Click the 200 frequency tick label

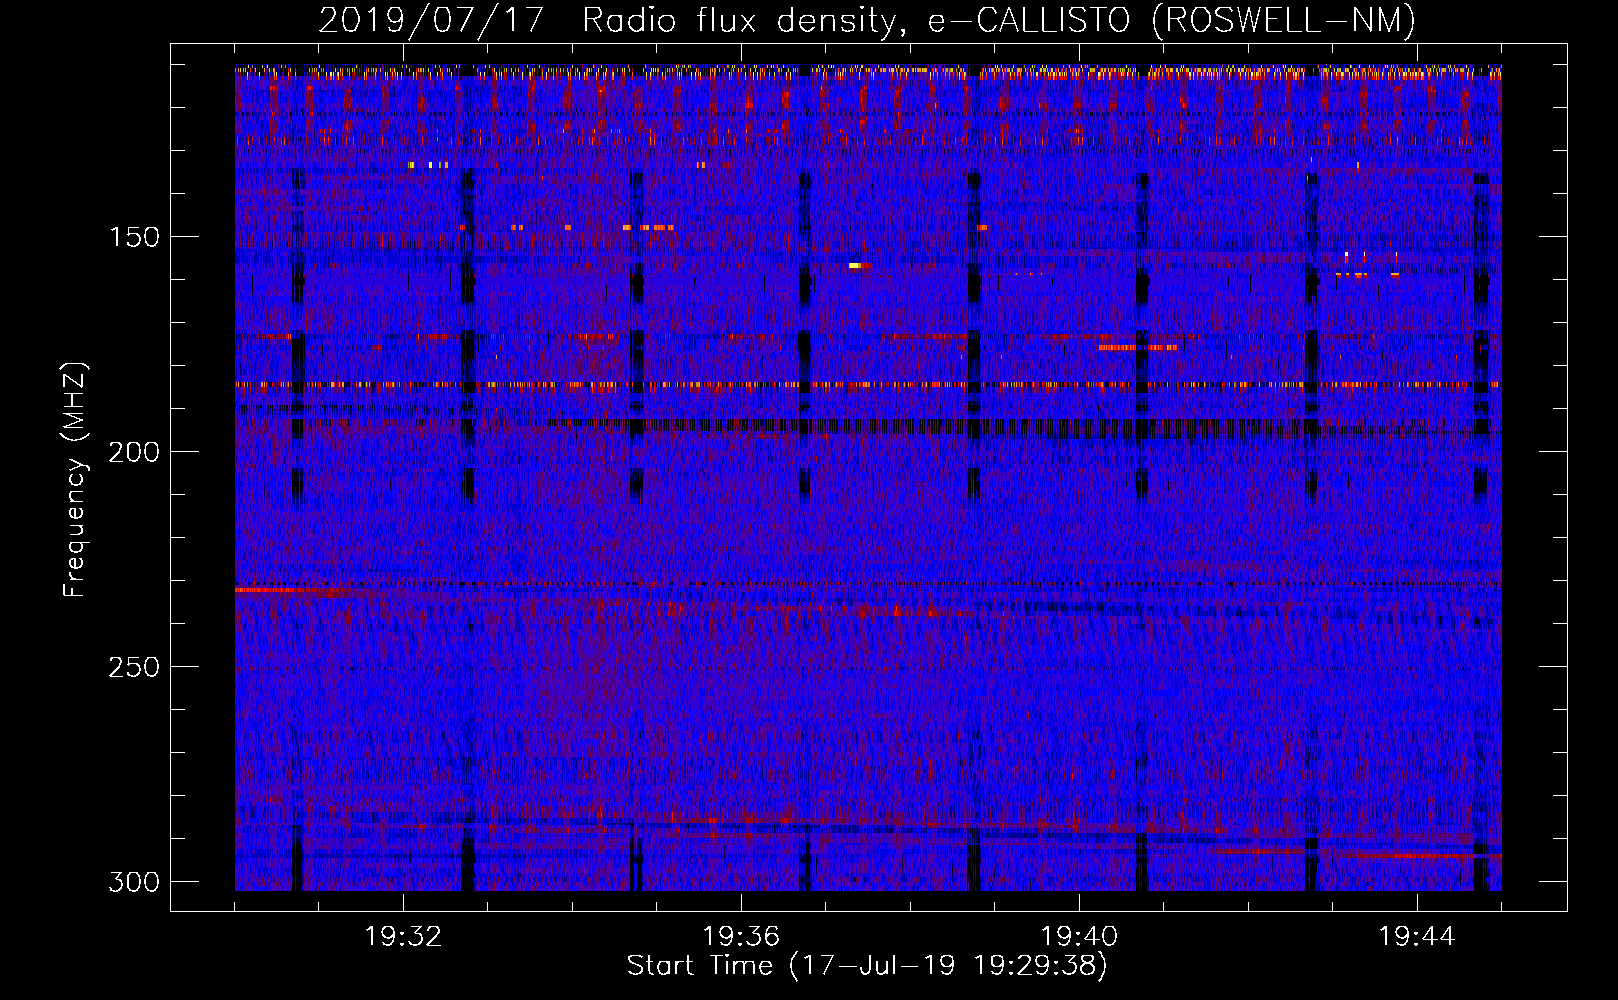[134, 452]
